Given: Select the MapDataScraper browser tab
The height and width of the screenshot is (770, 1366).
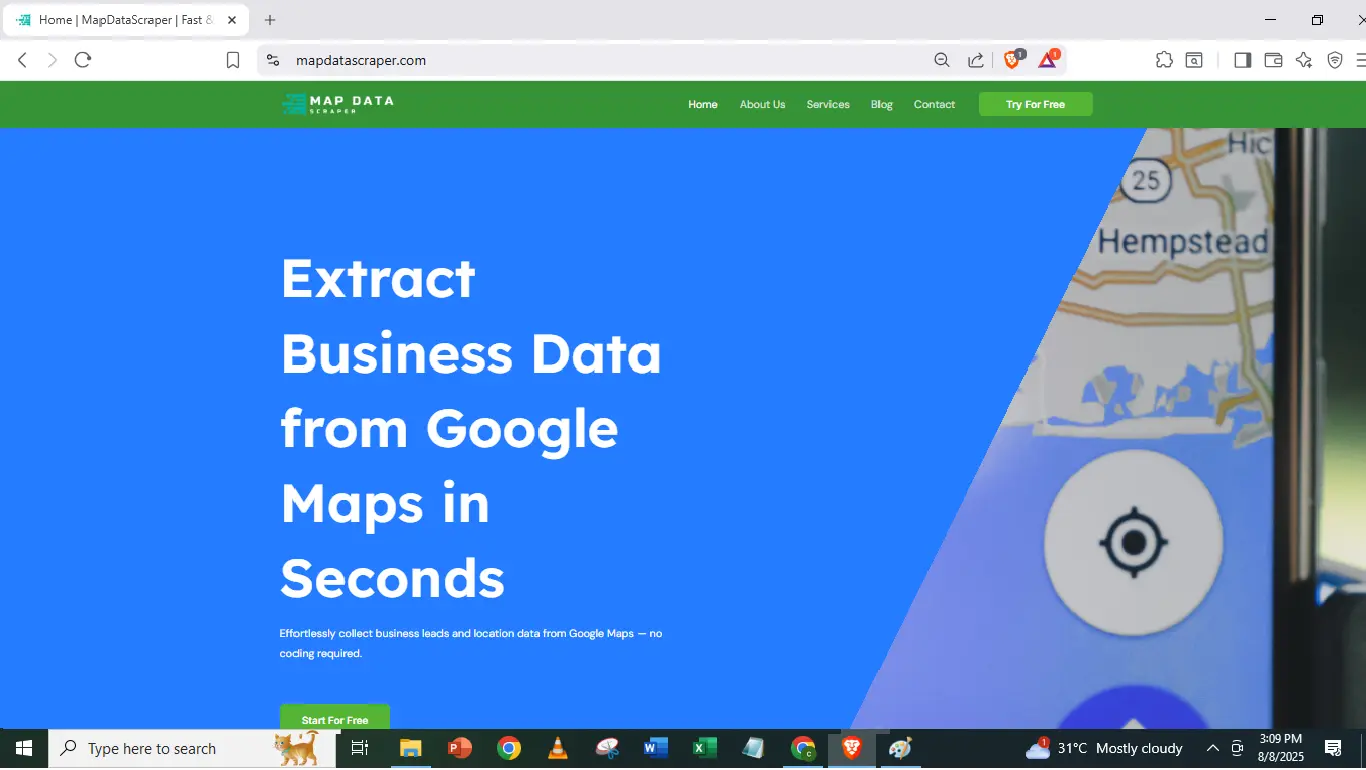Looking at the screenshot, I should pyautogui.click(x=124, y=20).
